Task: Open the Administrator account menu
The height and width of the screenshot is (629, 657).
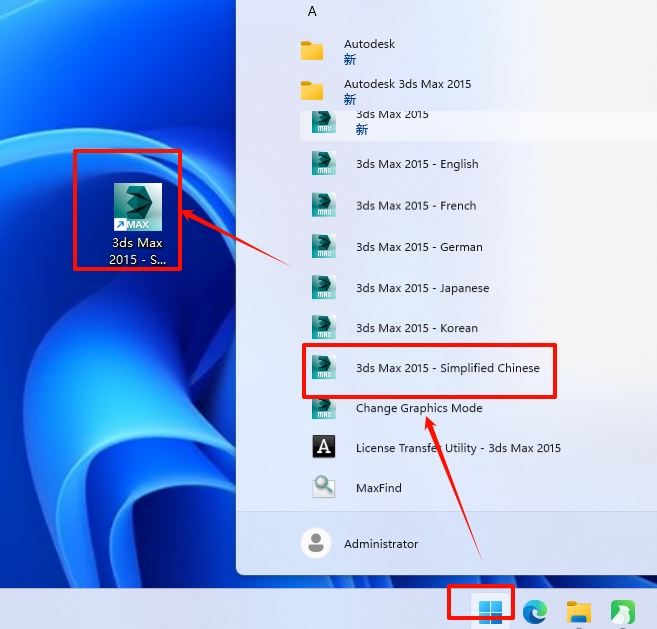Action: coord(380,544)
